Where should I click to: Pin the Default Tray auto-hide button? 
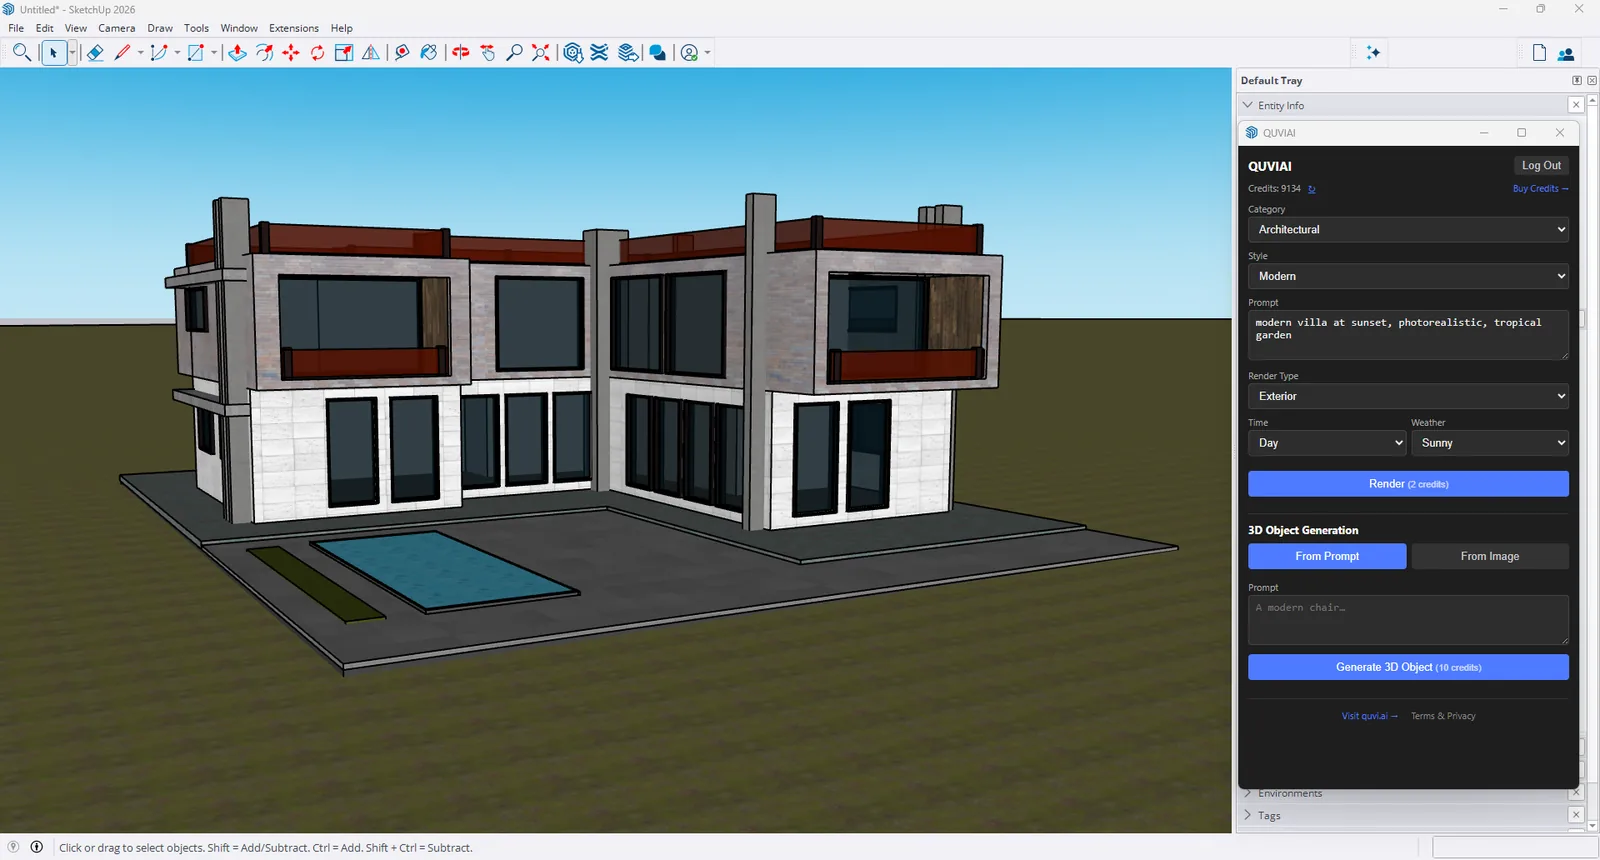1577,81
